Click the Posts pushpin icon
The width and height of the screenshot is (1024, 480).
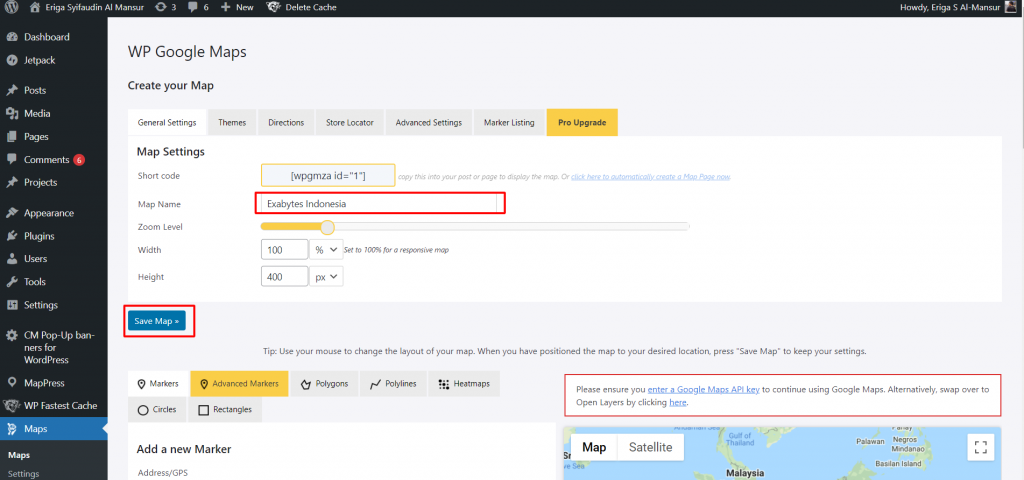pos(12,90)
